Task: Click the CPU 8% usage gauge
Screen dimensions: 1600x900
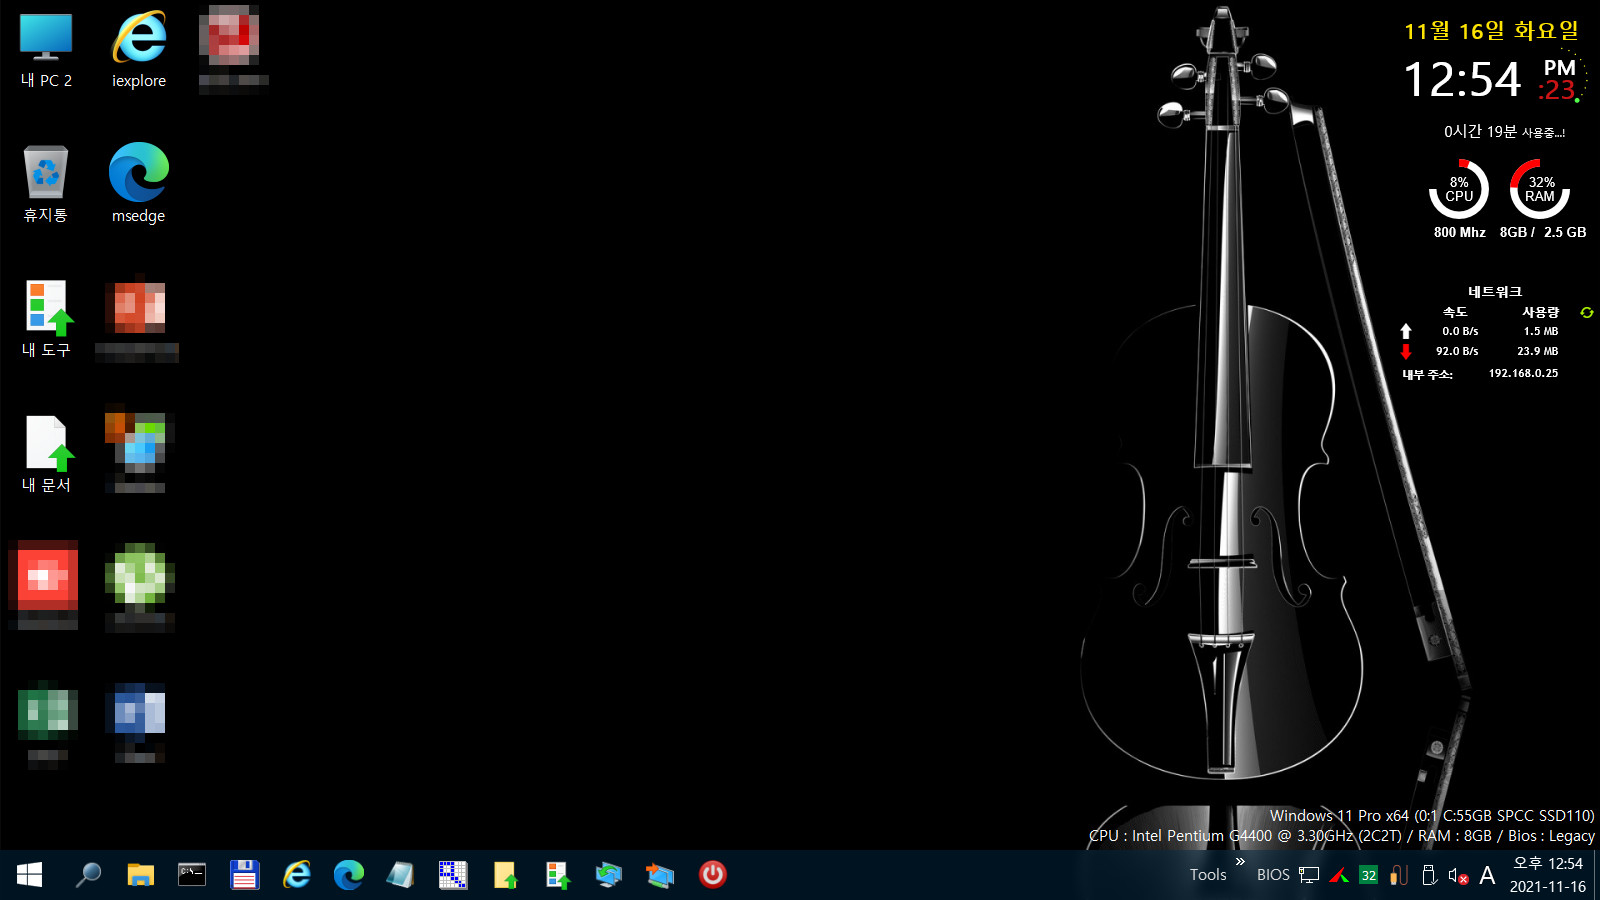Action: pos(1459,189)
